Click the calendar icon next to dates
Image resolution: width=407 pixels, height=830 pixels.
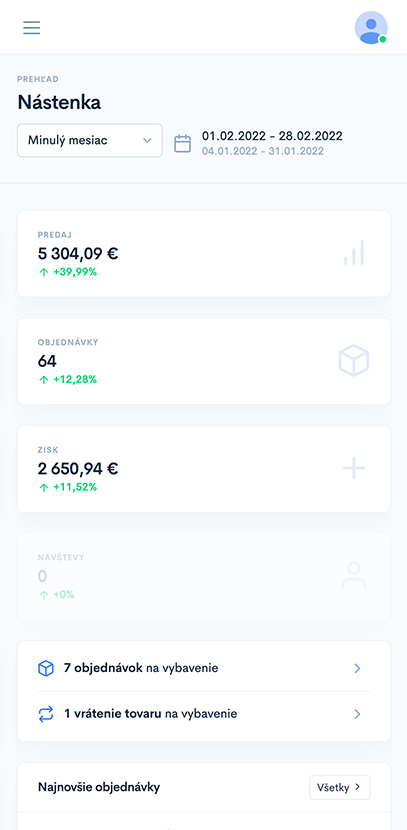[x=183, y=143]
